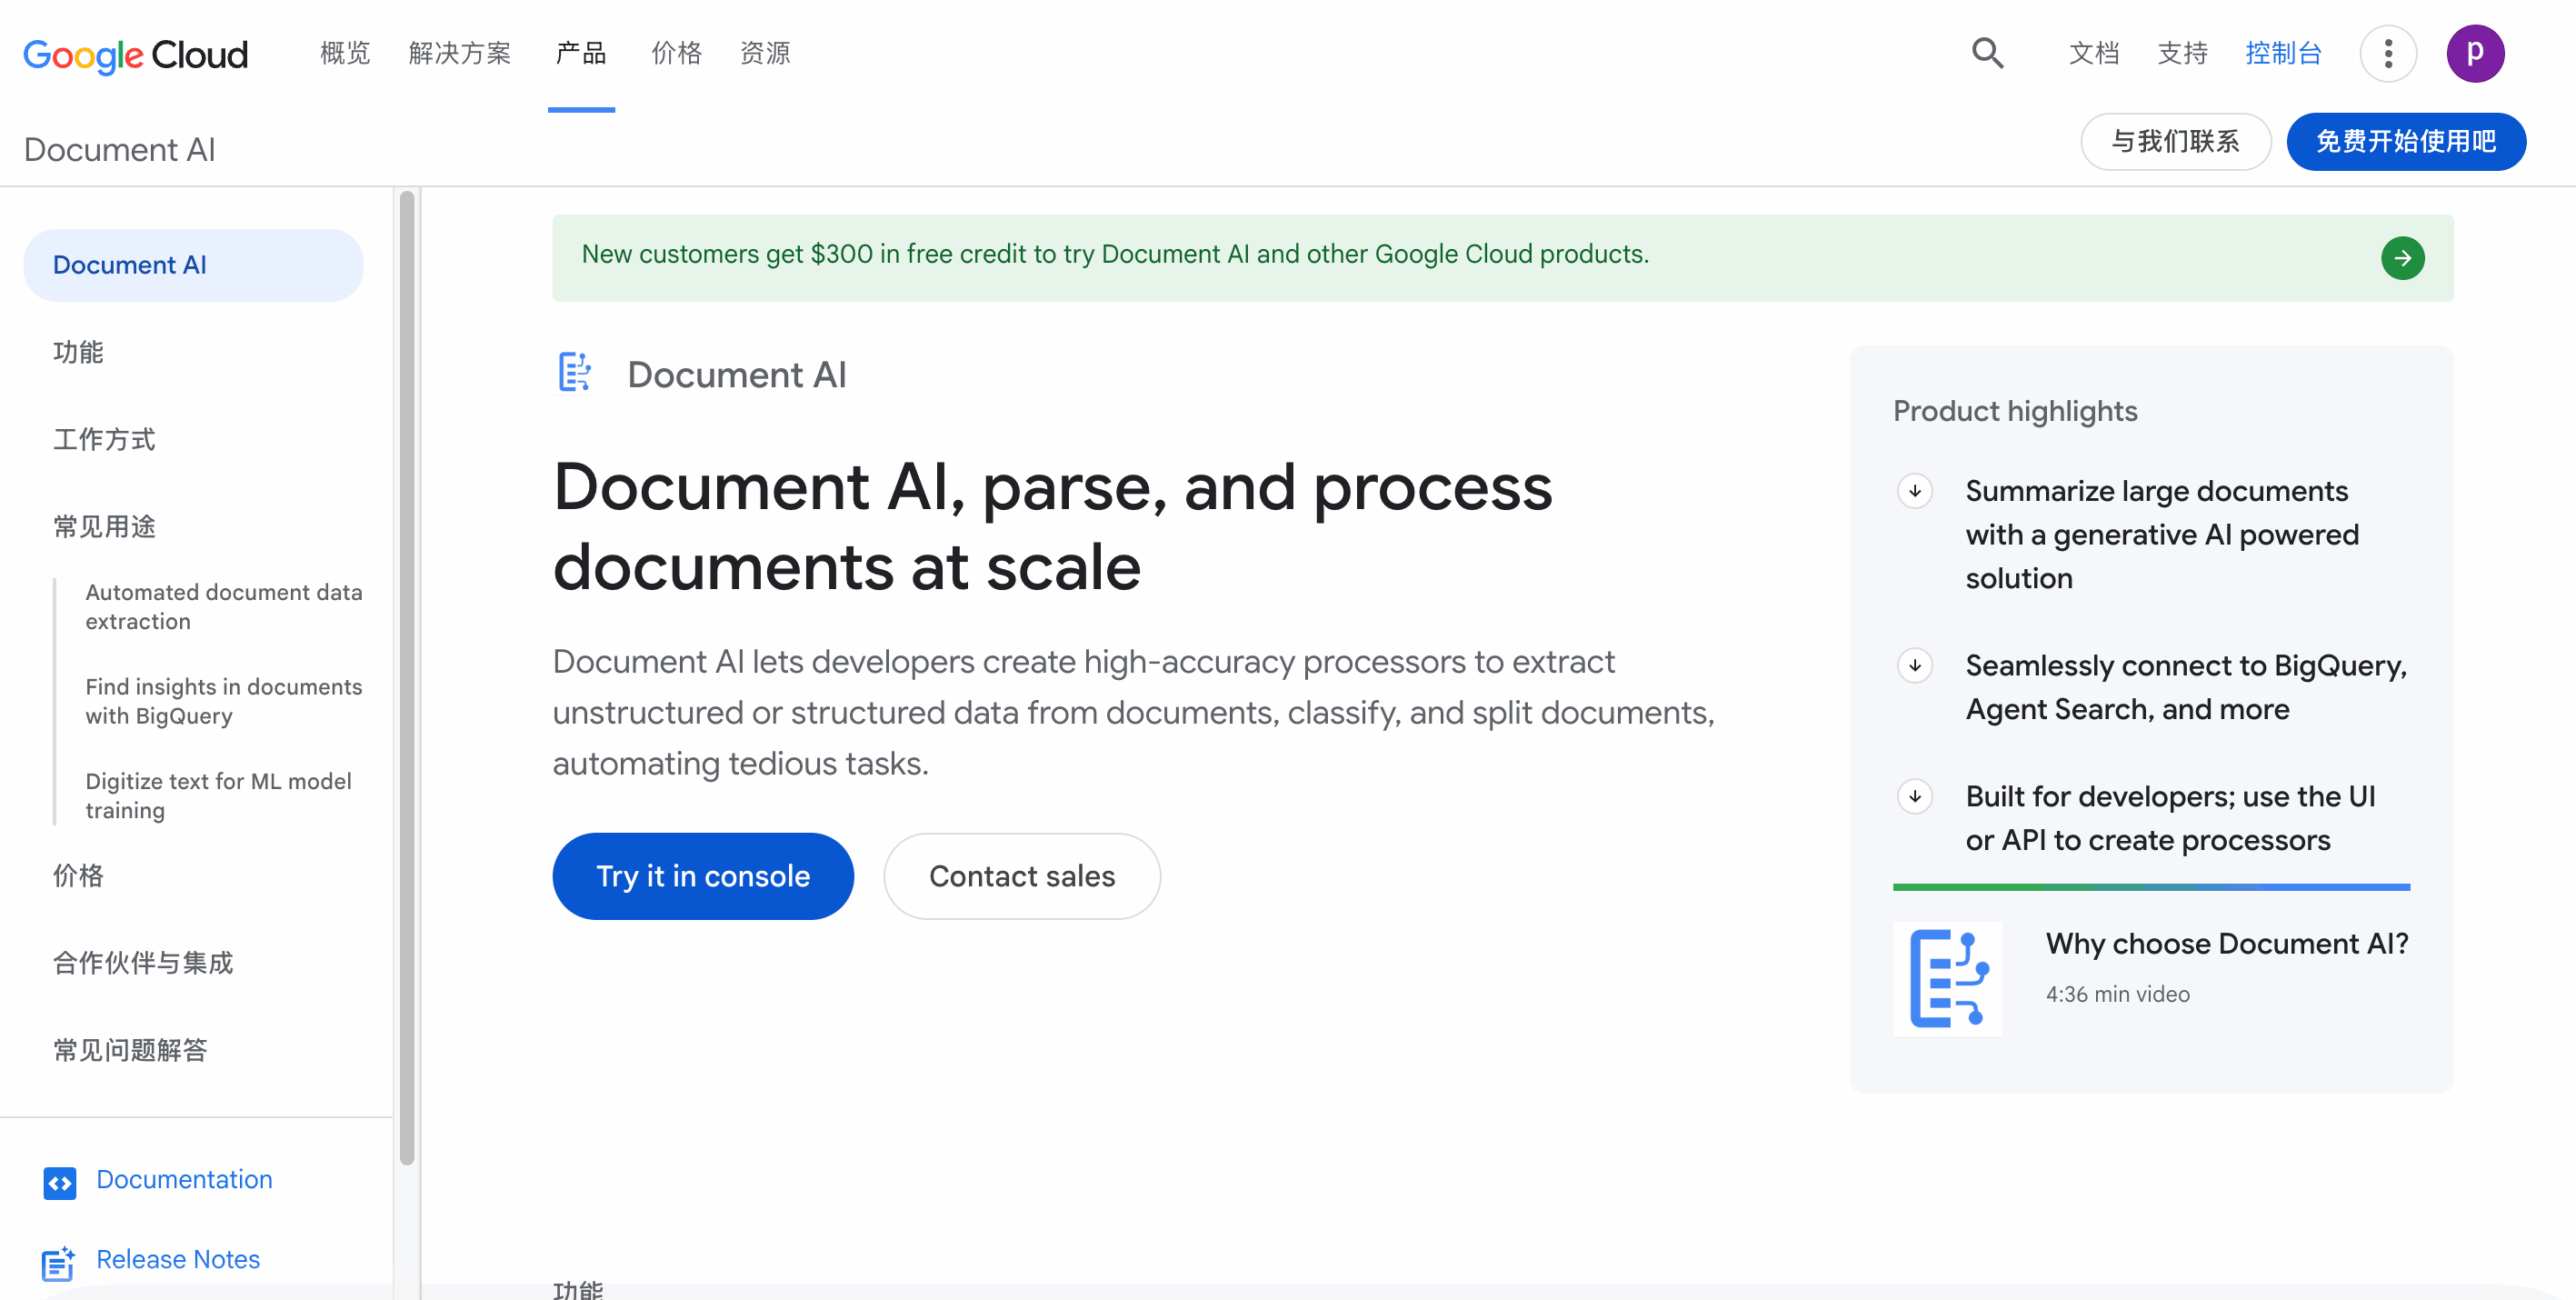Jump to 常见问题解答 section
This screenshot has width=2576, height=1300.
(x=130, y=1049)
